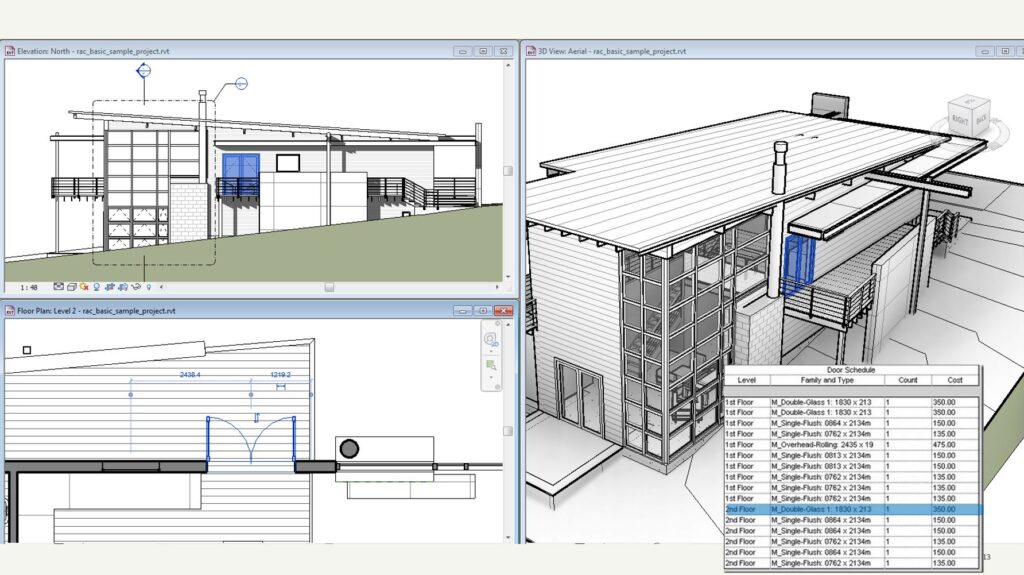Toggle Shadows icon in view control bar
The width and height of the screenshot is (1024, 575).
pos(96,287)
